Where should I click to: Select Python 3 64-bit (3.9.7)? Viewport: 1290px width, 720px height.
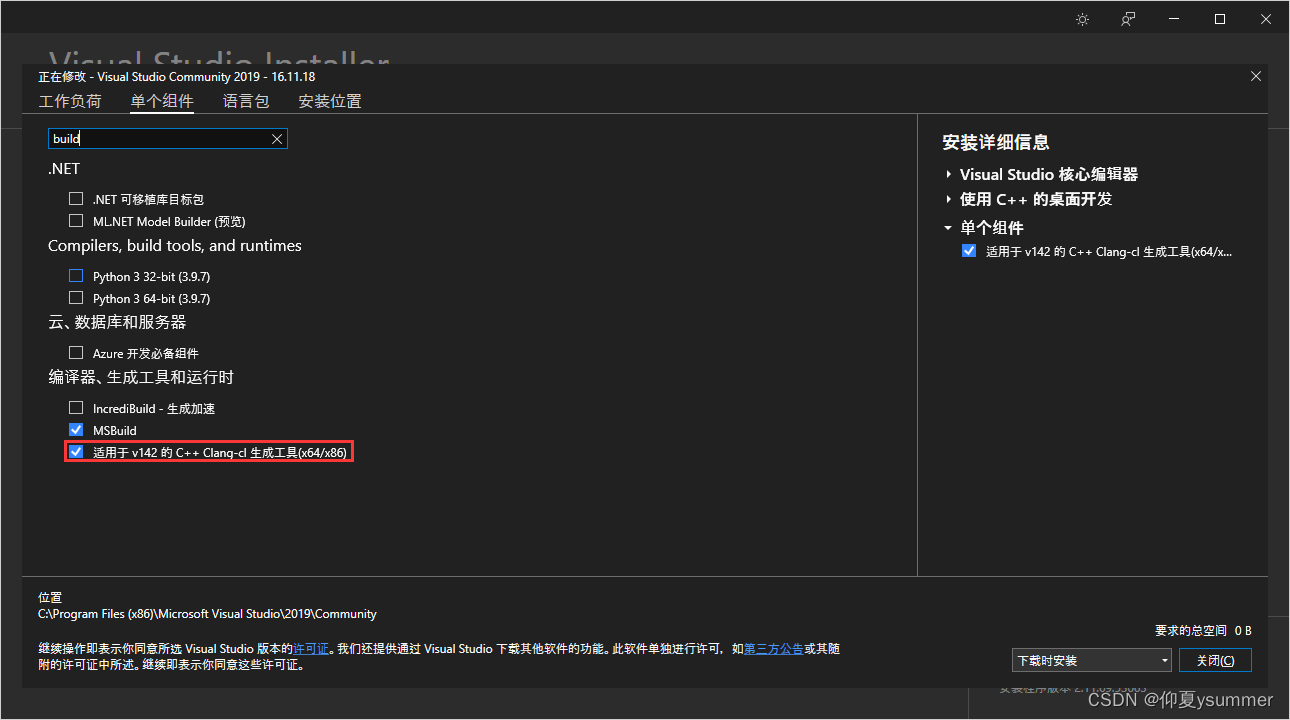pyautogui.click(x=76, y=297)
